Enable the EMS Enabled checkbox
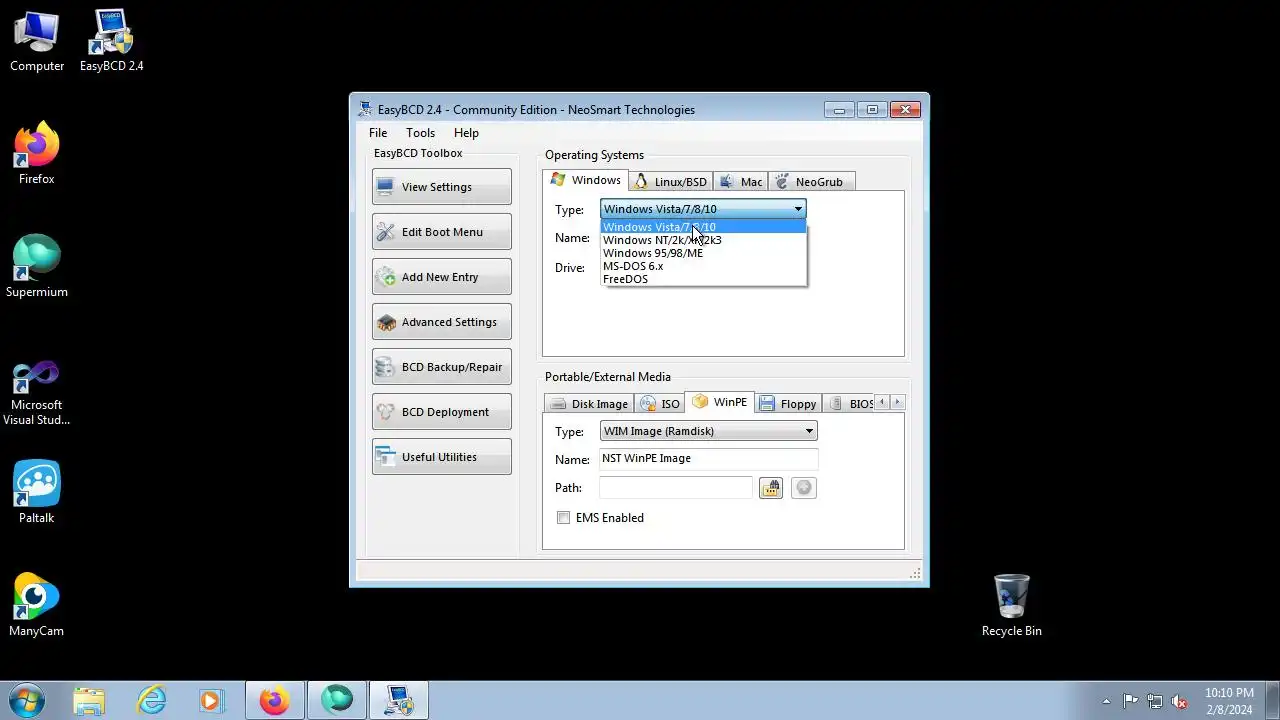Viewport: 1280px width, 720px height. pyautogui.click(x=564, y=518)
